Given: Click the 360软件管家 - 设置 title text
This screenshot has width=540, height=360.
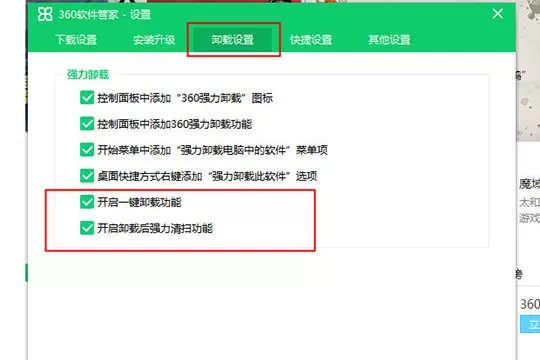Looking at the screenshot, I should (105, 14).
